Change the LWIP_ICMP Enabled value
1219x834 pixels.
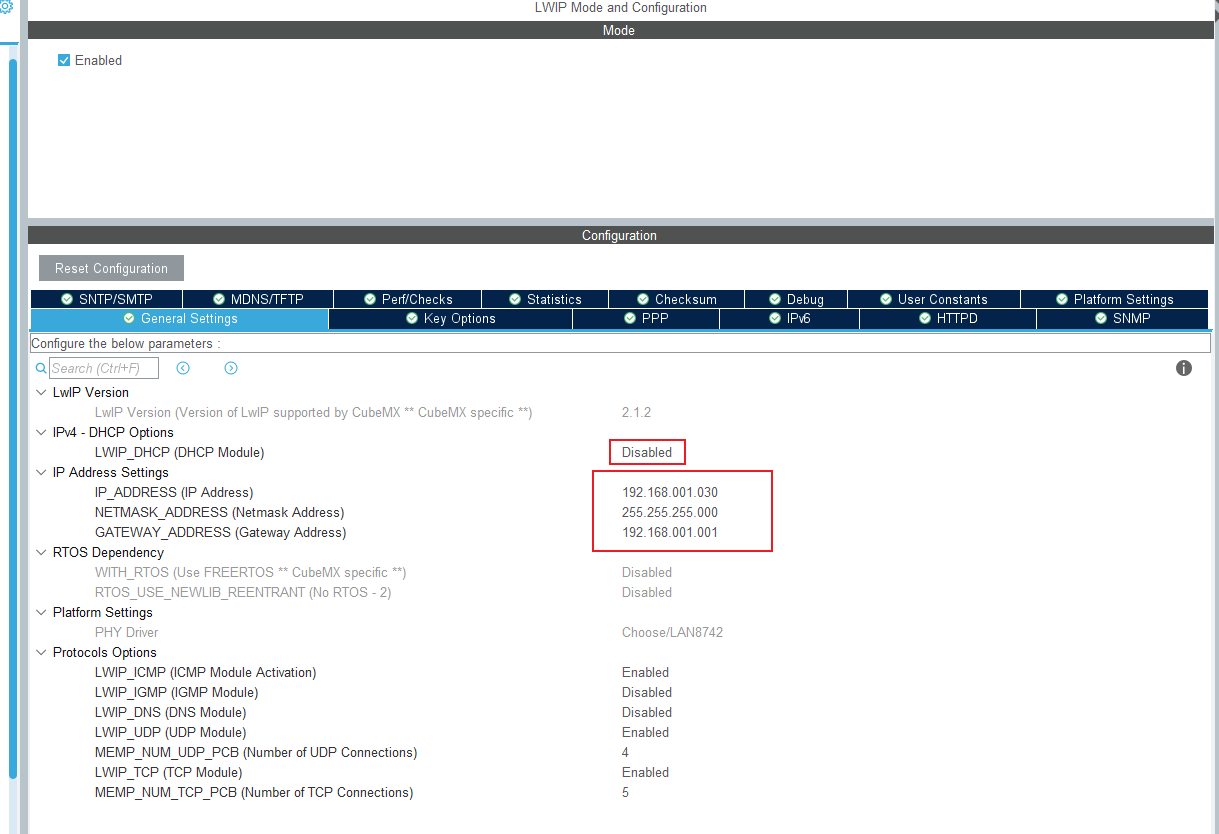point(645,672)
